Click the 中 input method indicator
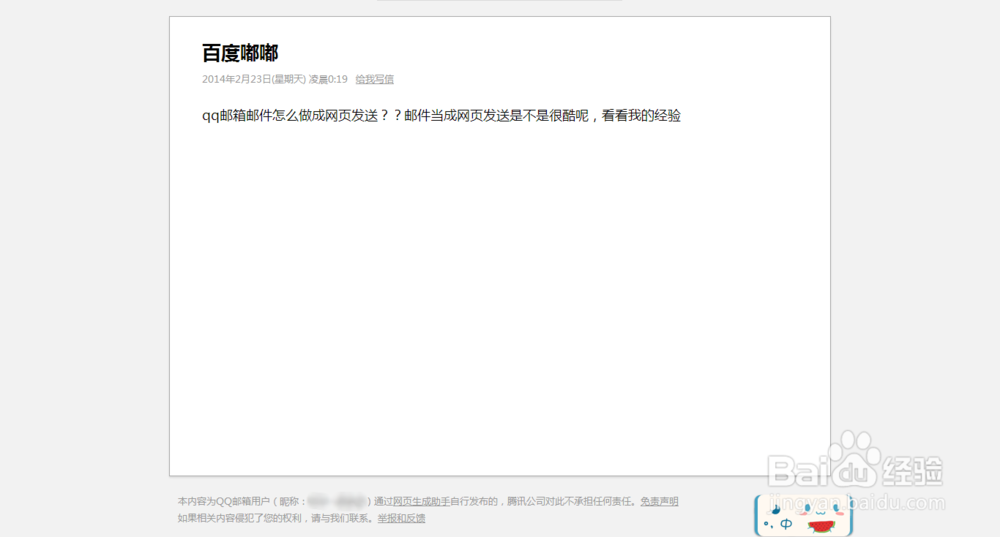Image resolution: width=1000 pixels, height=537 pixels. [x=786, y=524]
